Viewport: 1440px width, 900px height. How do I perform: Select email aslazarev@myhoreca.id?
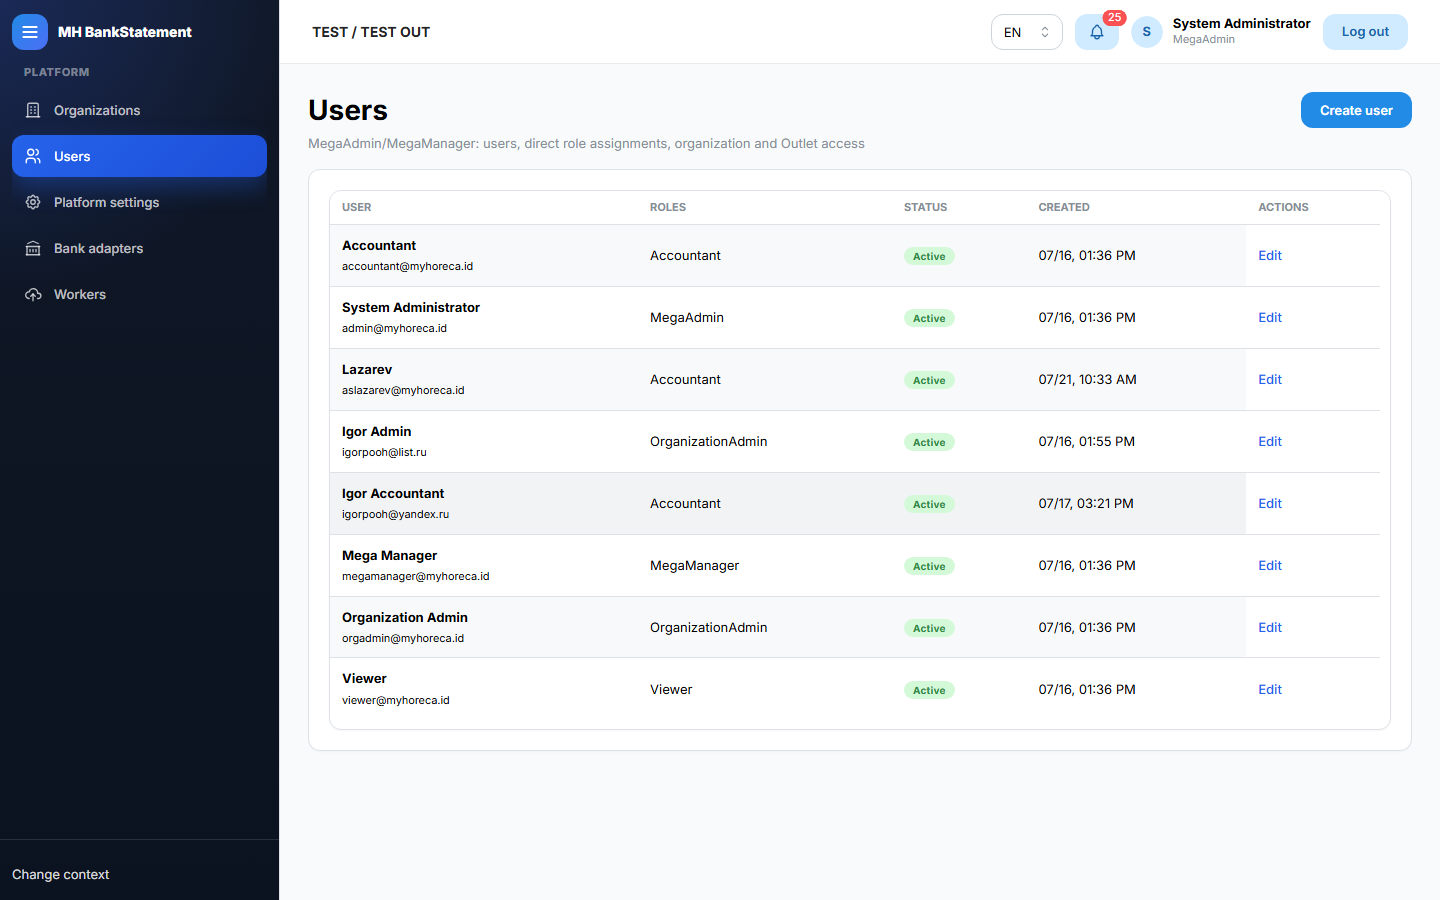[x=403, y=390]
